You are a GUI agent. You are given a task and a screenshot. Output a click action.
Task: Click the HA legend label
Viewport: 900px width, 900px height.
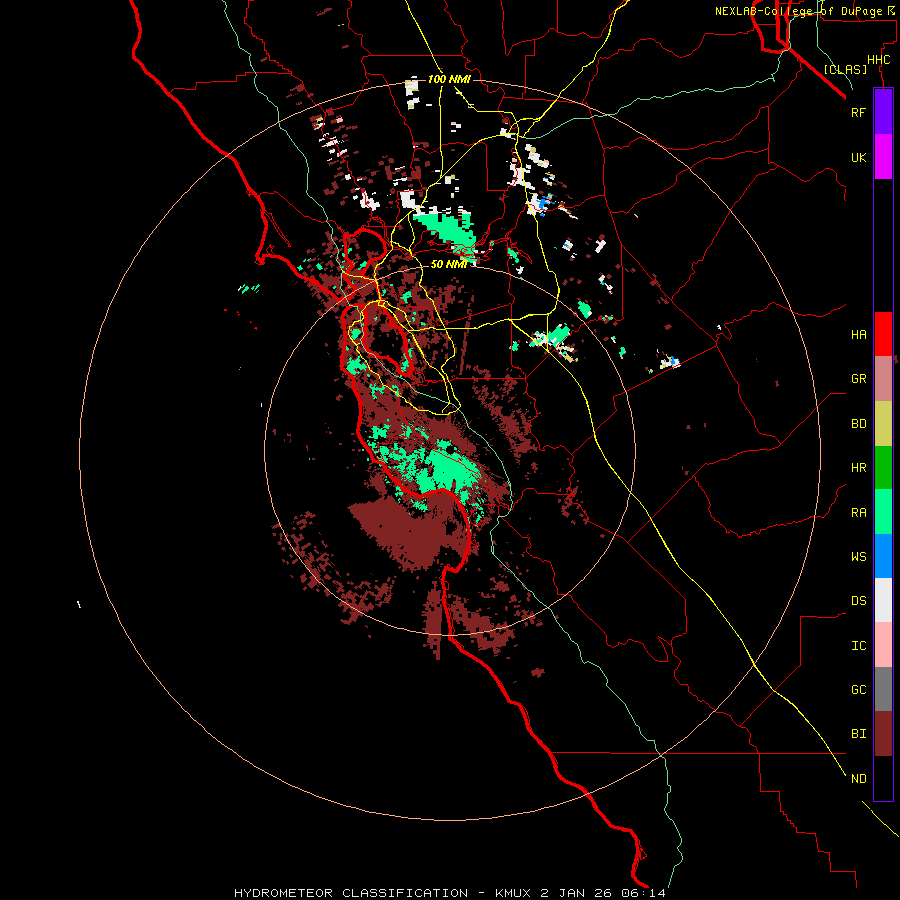click(858, 334)
